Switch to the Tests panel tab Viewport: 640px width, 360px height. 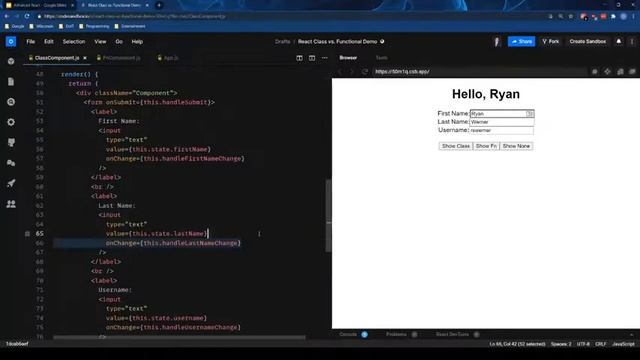(382, 58)
